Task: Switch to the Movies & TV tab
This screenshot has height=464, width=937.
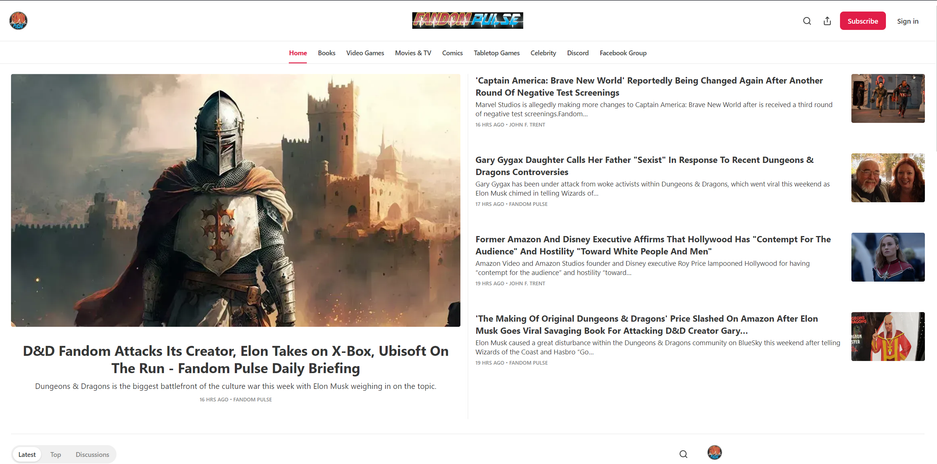Action: [413, 53]
